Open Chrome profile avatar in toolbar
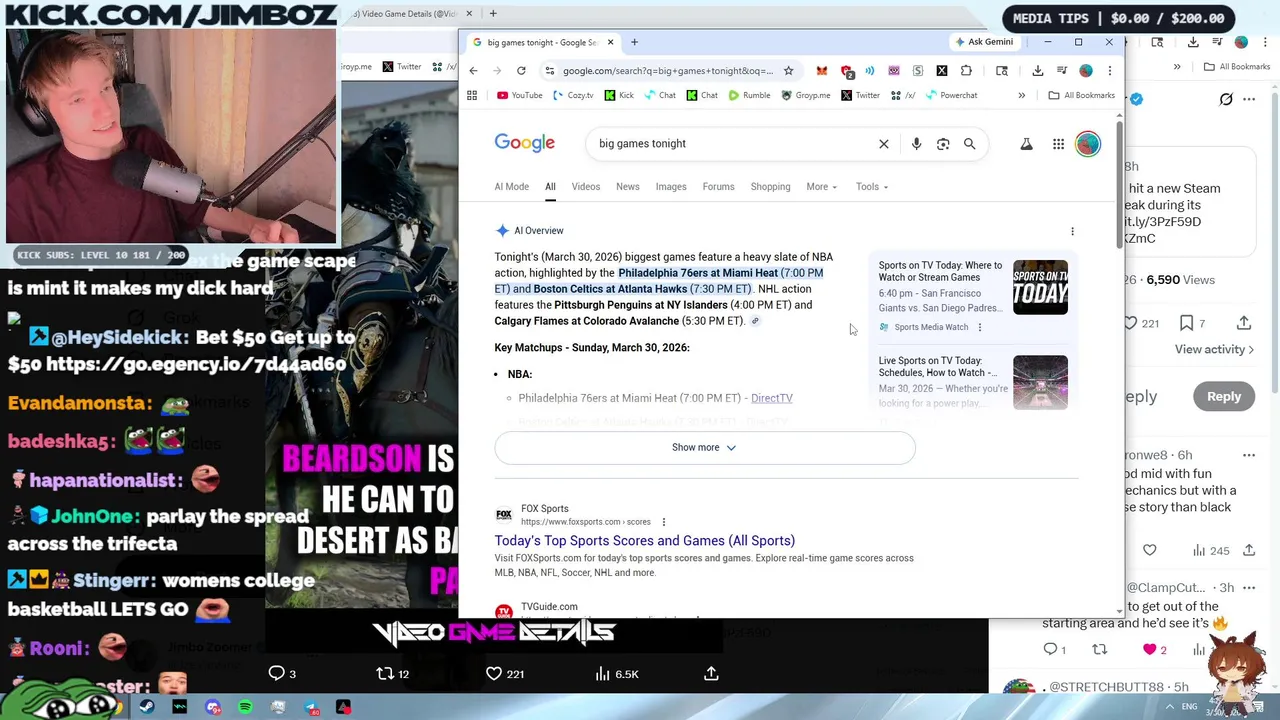The image size is (1280, 720). coord(1086,71)
